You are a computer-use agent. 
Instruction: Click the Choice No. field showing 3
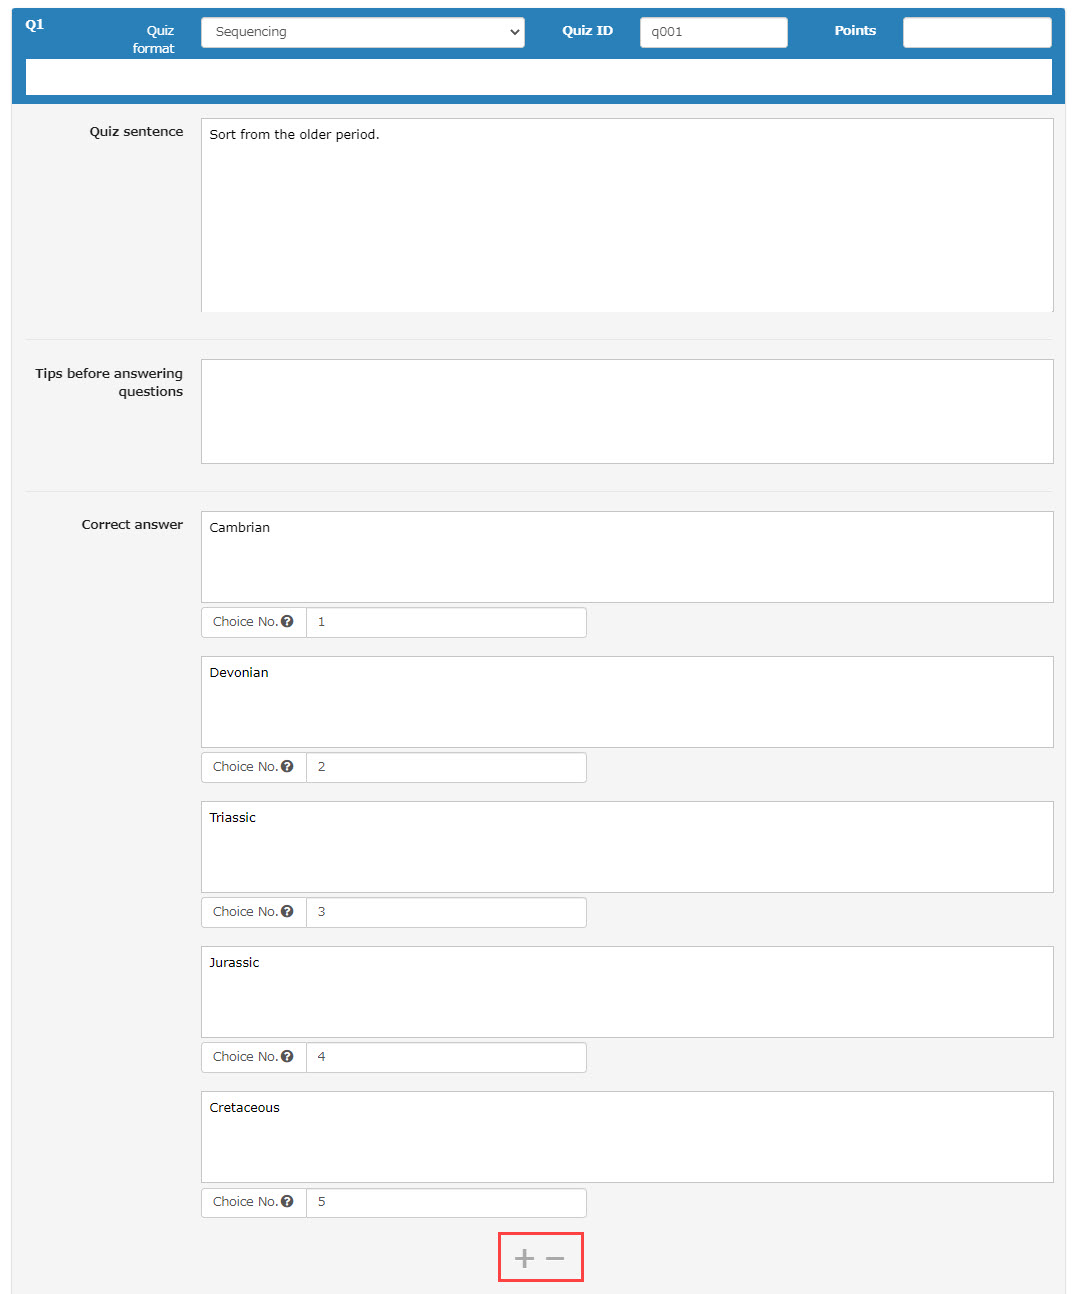pyautogui.click(x=446, y=912)
